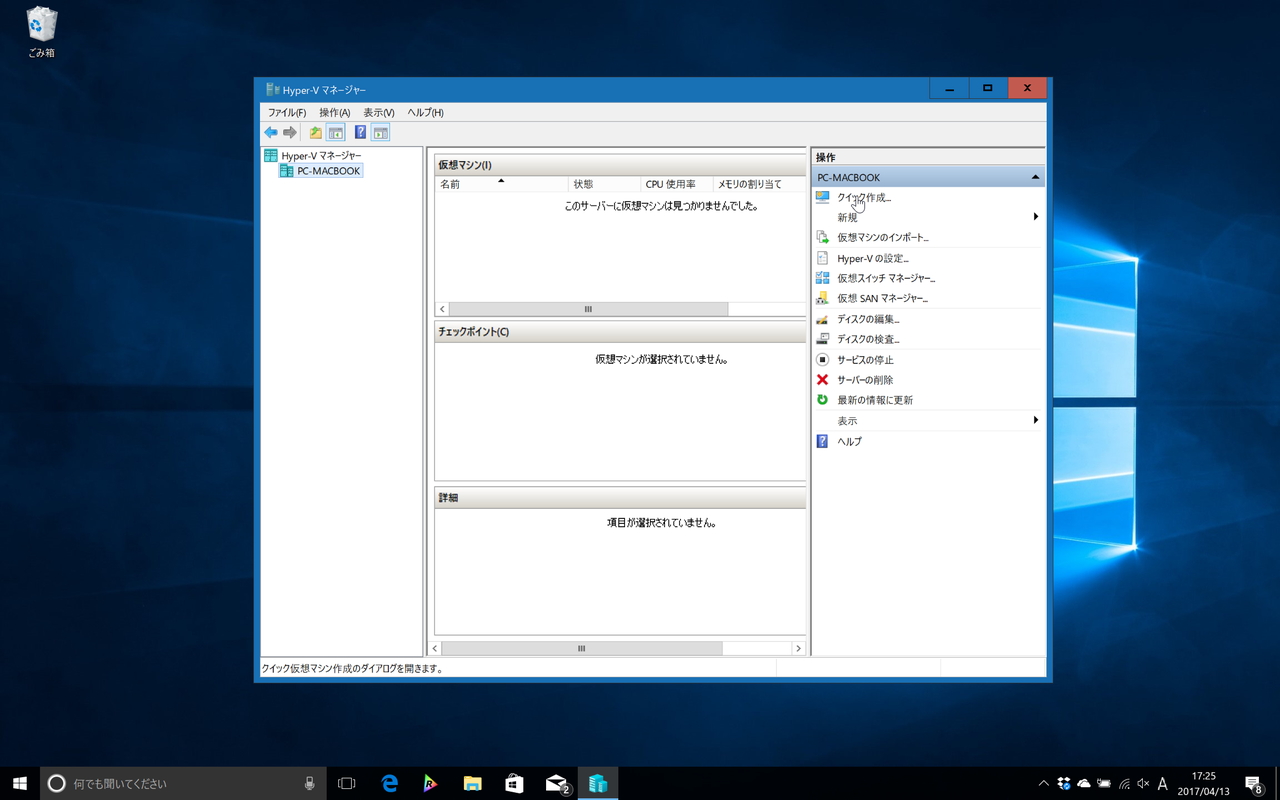Viewport: 1280px width, 800px height.
Task: Refresh with 最新の情報に更新 action
Action: 875,400
